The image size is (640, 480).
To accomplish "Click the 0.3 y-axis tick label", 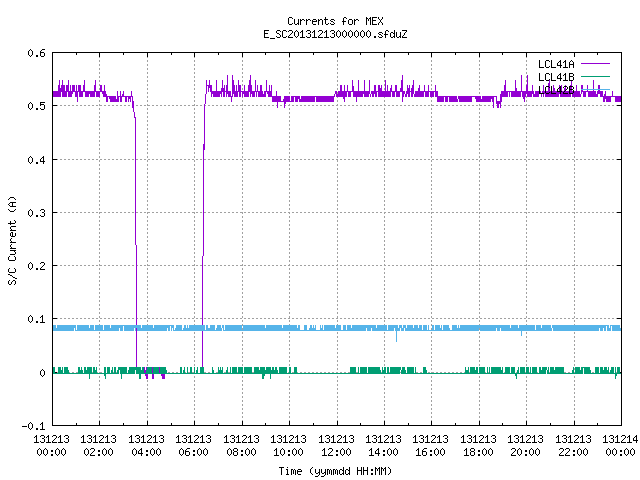I will [x=36, y=213].
